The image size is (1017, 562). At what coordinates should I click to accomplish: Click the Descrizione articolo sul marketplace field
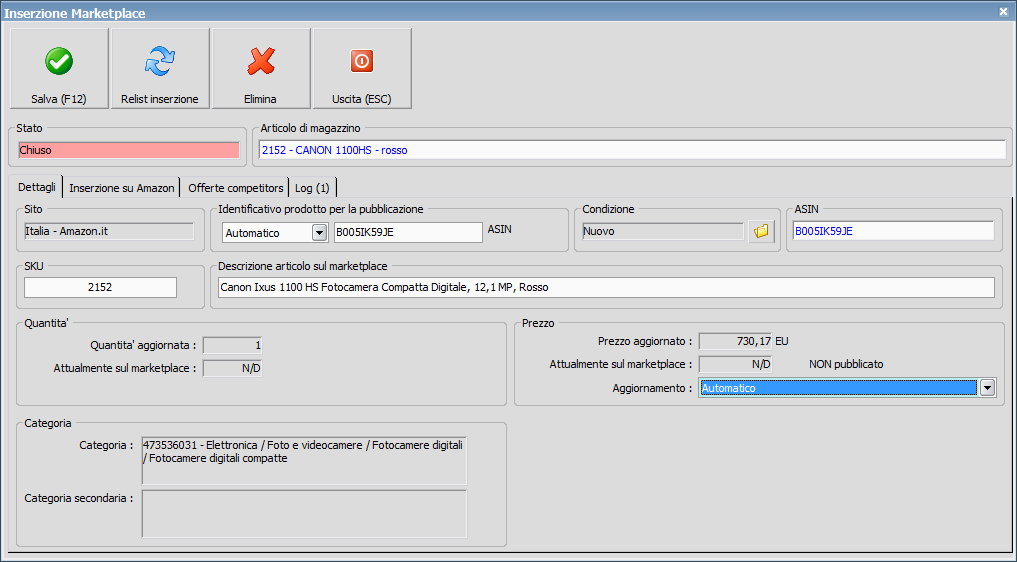pyautogui.click(x=606, y=287)
